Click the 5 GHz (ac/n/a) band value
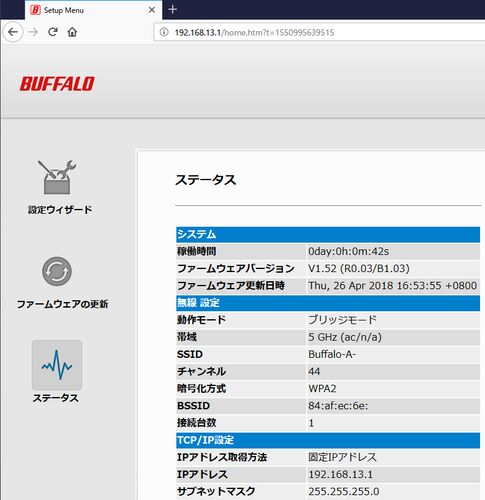Screen dimensions: 485x500 (x=345, y=337)
